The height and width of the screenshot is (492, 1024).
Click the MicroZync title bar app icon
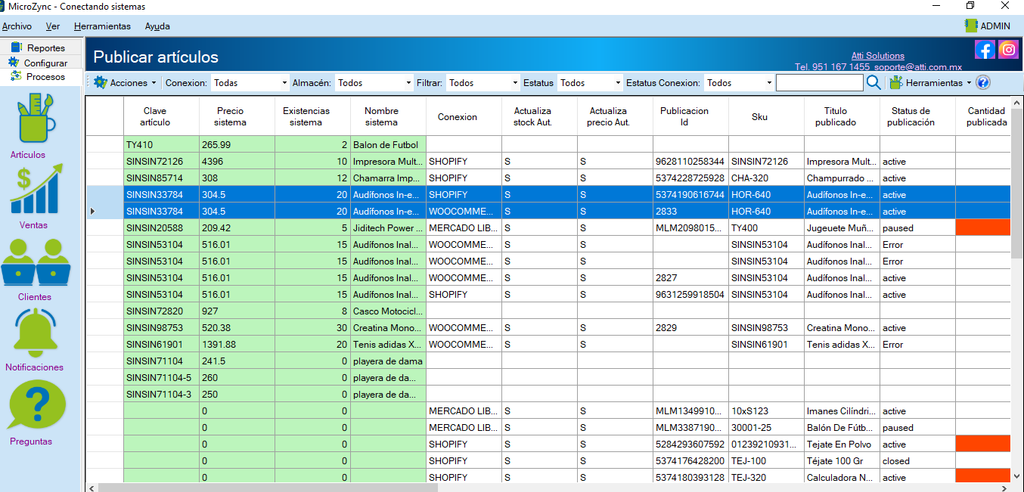pyautogui.click(x=3, y=7)
